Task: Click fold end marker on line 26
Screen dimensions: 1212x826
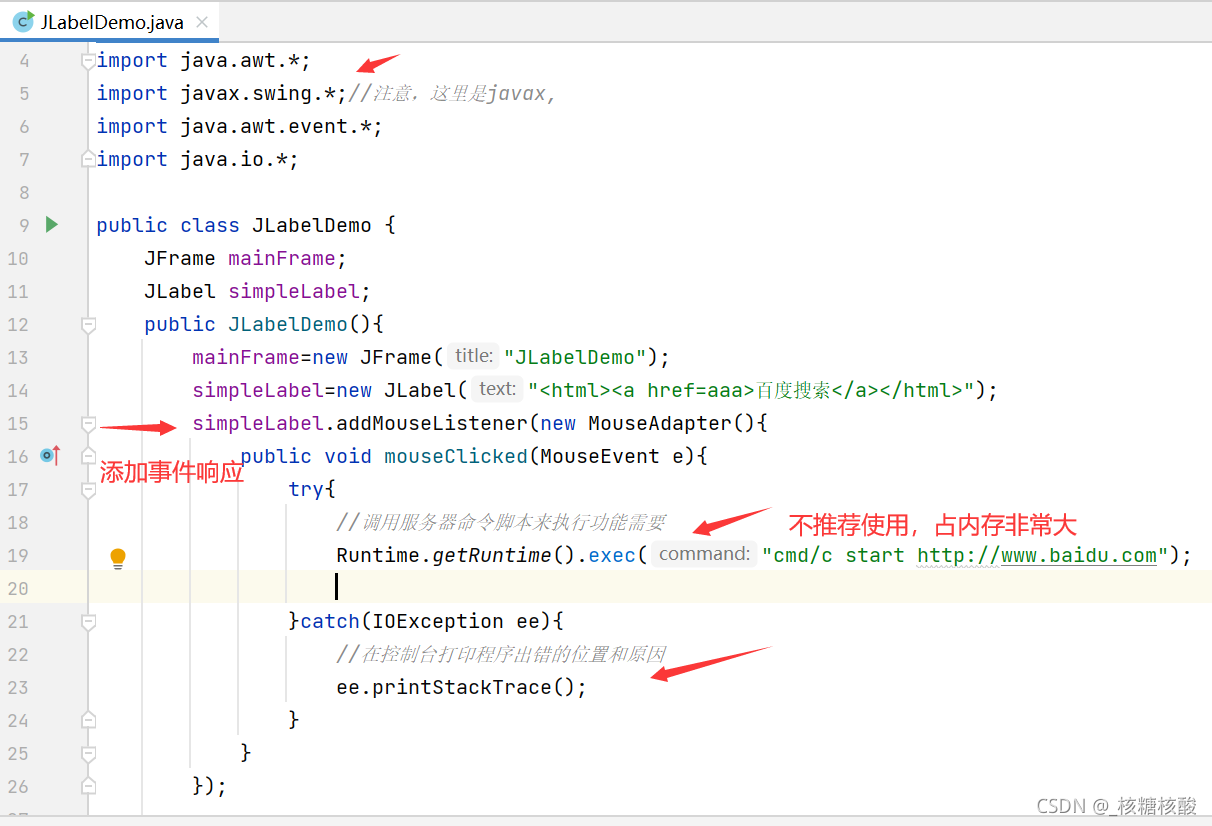Action: pyautogui.click(x=88, y=786)
